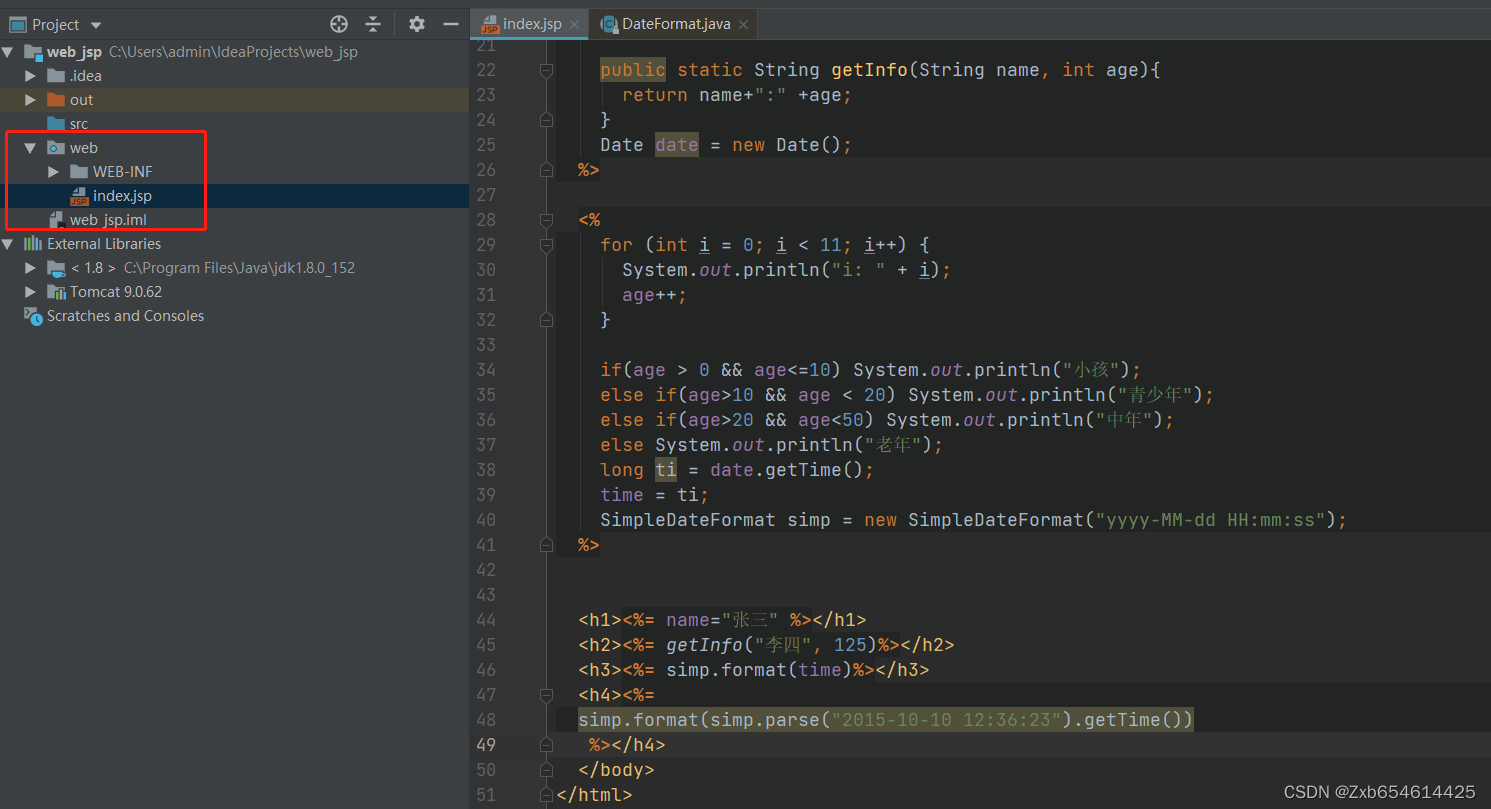This screenshot has width=1491, height=809.
Task: Collapse the web folder arrow
Action: pyautogui.click(x=30, y=148)
